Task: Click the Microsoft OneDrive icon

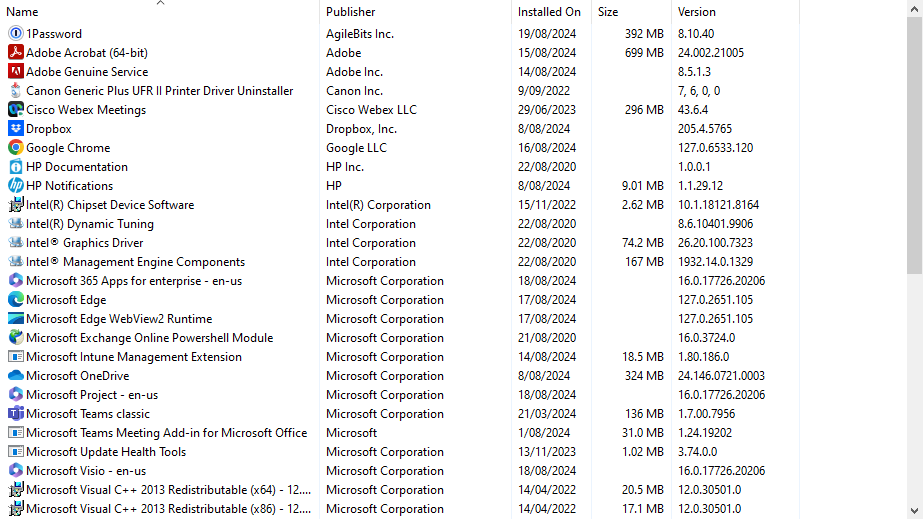Action: [15, 375]
